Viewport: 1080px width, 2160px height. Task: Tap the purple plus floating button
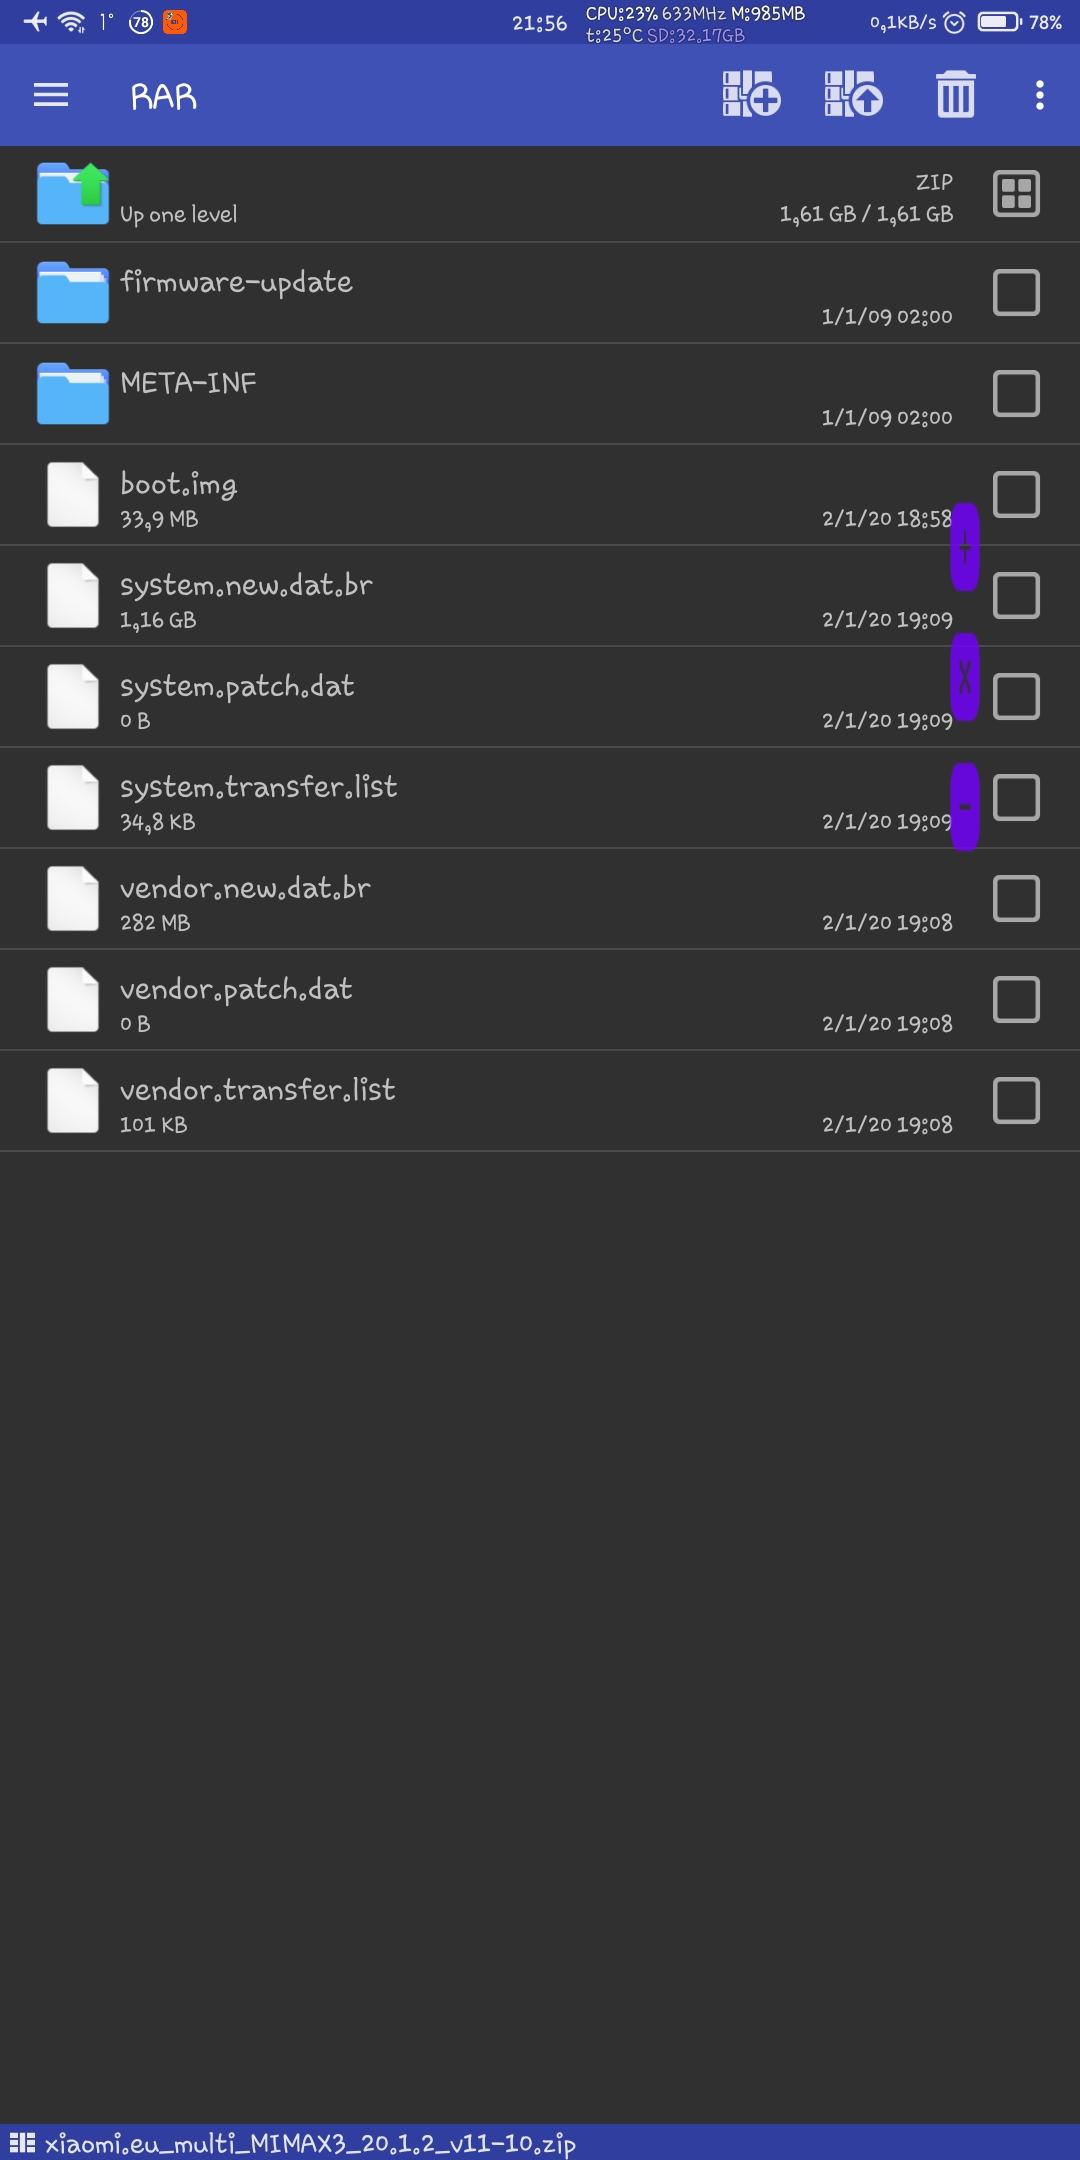965,546
